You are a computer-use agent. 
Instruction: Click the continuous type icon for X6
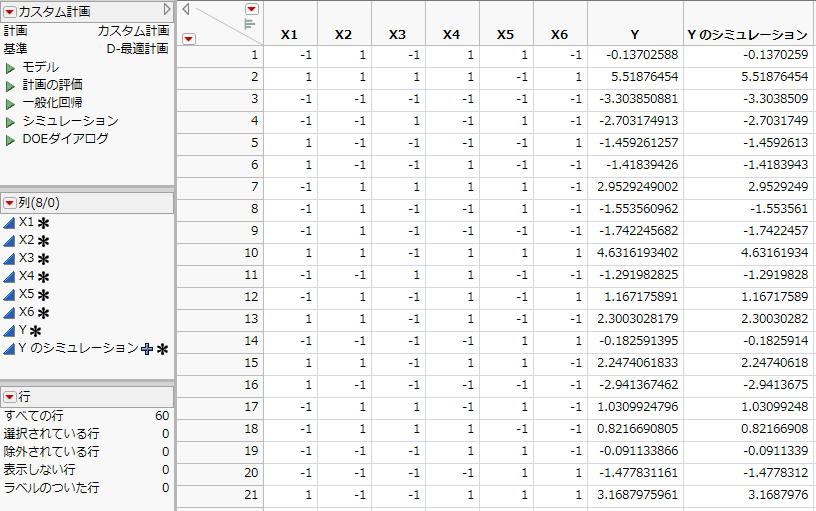coord(9,313)
